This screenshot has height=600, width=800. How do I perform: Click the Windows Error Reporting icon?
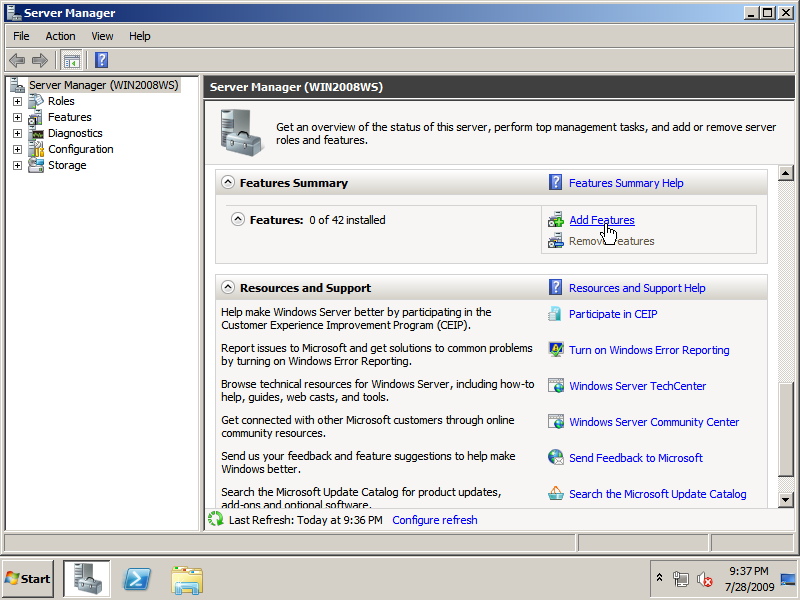pos(556,349)
